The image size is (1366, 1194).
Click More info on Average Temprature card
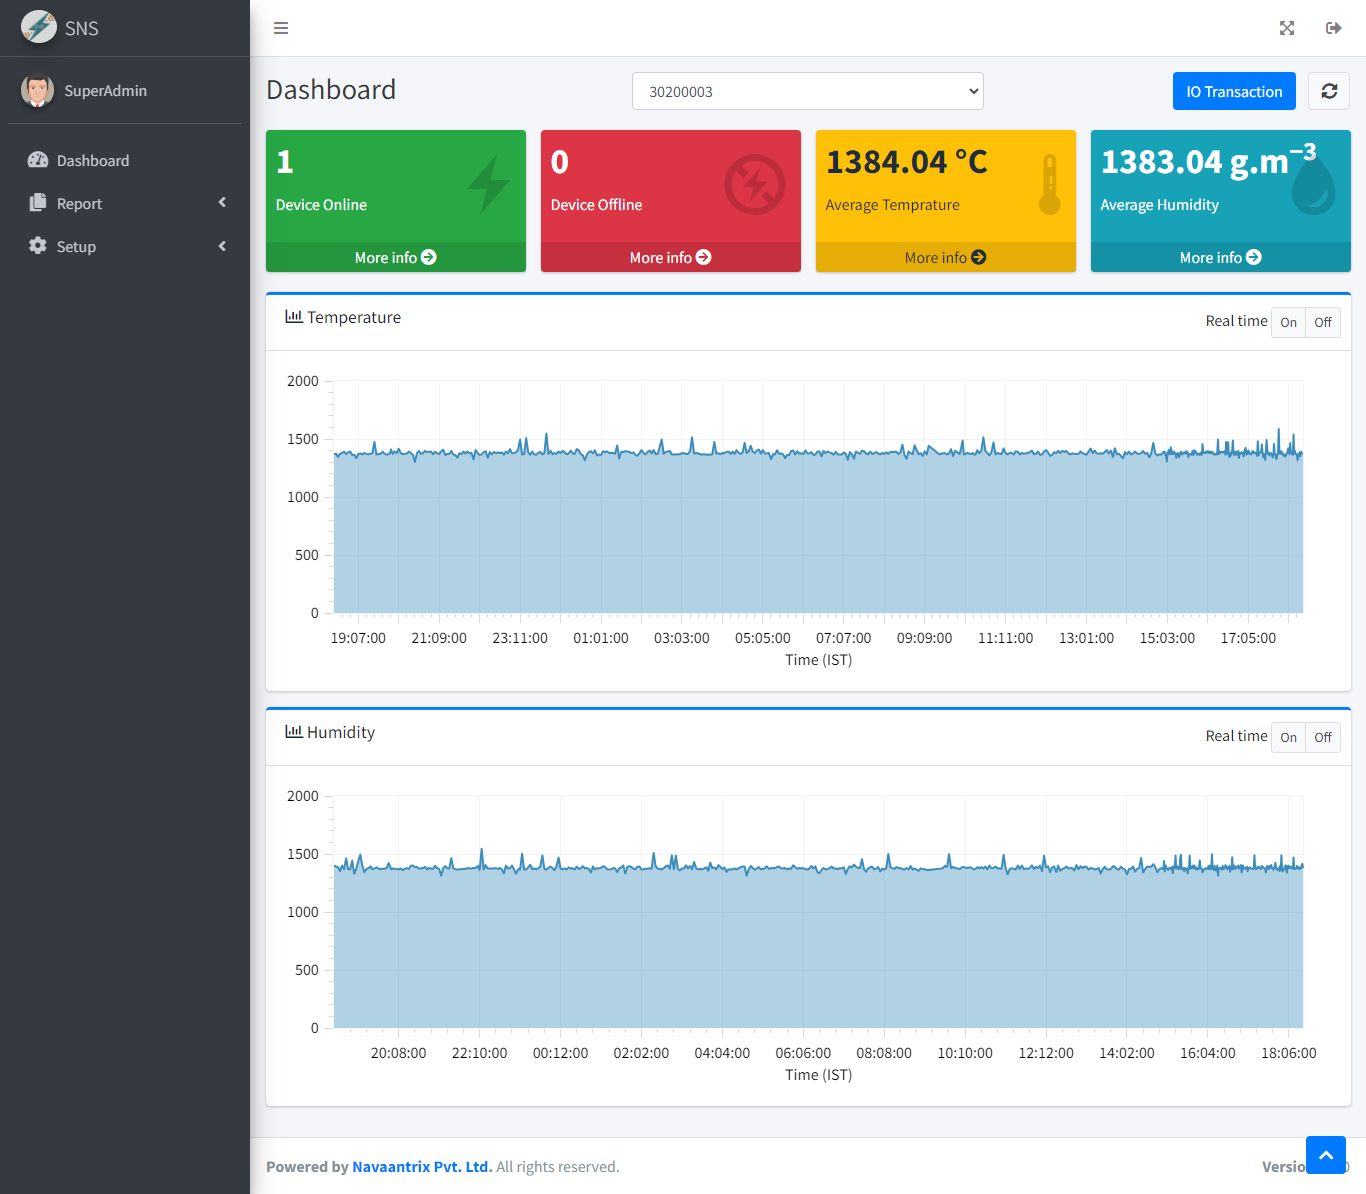tap(946, 257)
